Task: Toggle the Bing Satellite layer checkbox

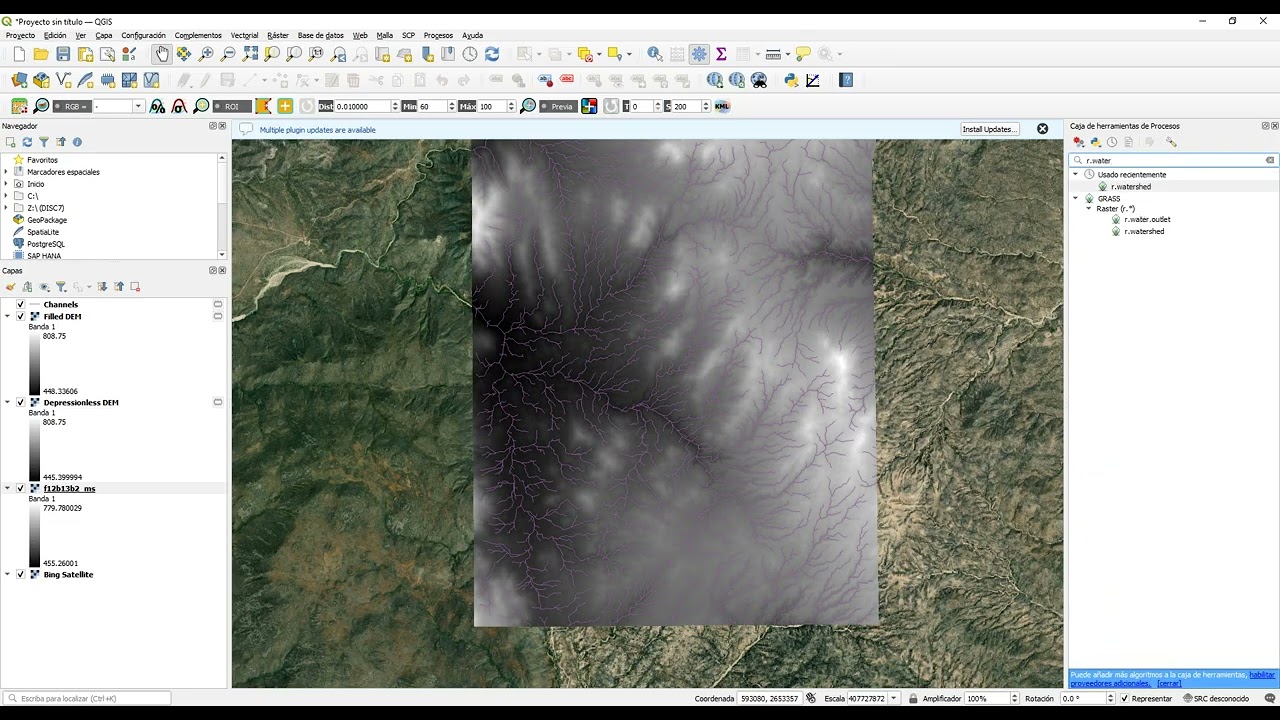Action: pyautogui.click(x=20, y=574)
